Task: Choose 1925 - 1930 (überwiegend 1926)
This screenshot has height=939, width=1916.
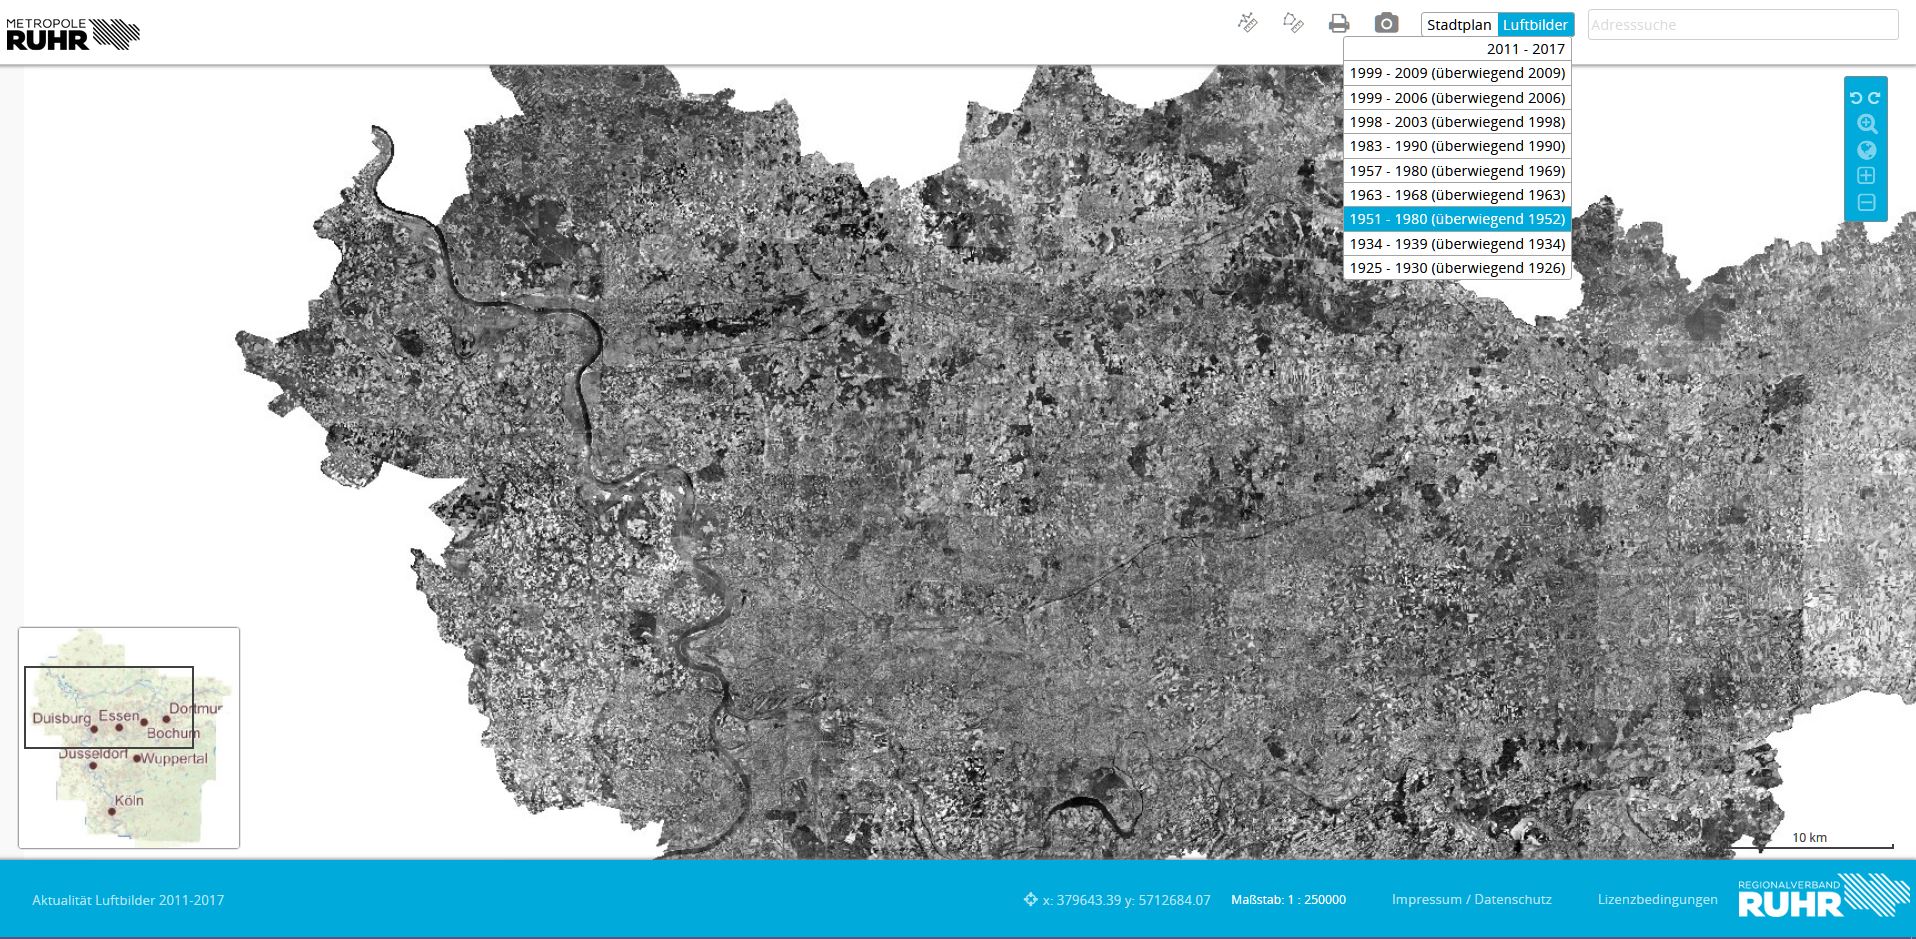Action: (x=1457, y=268)
